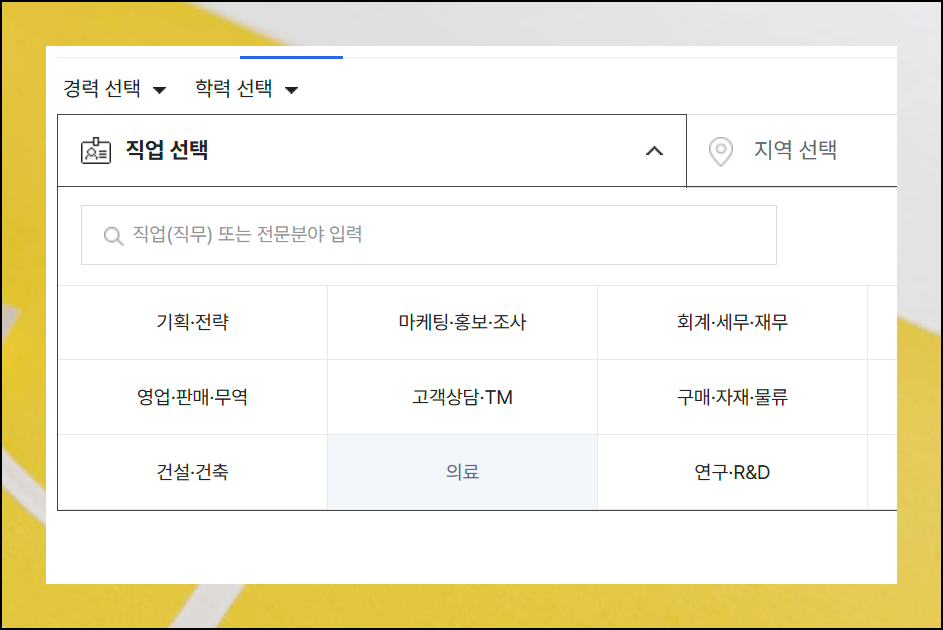Viewport: 943px width, 630px height.
Task: Open the 경력 선택 dropdown
Action: click(x=114, y=89)
